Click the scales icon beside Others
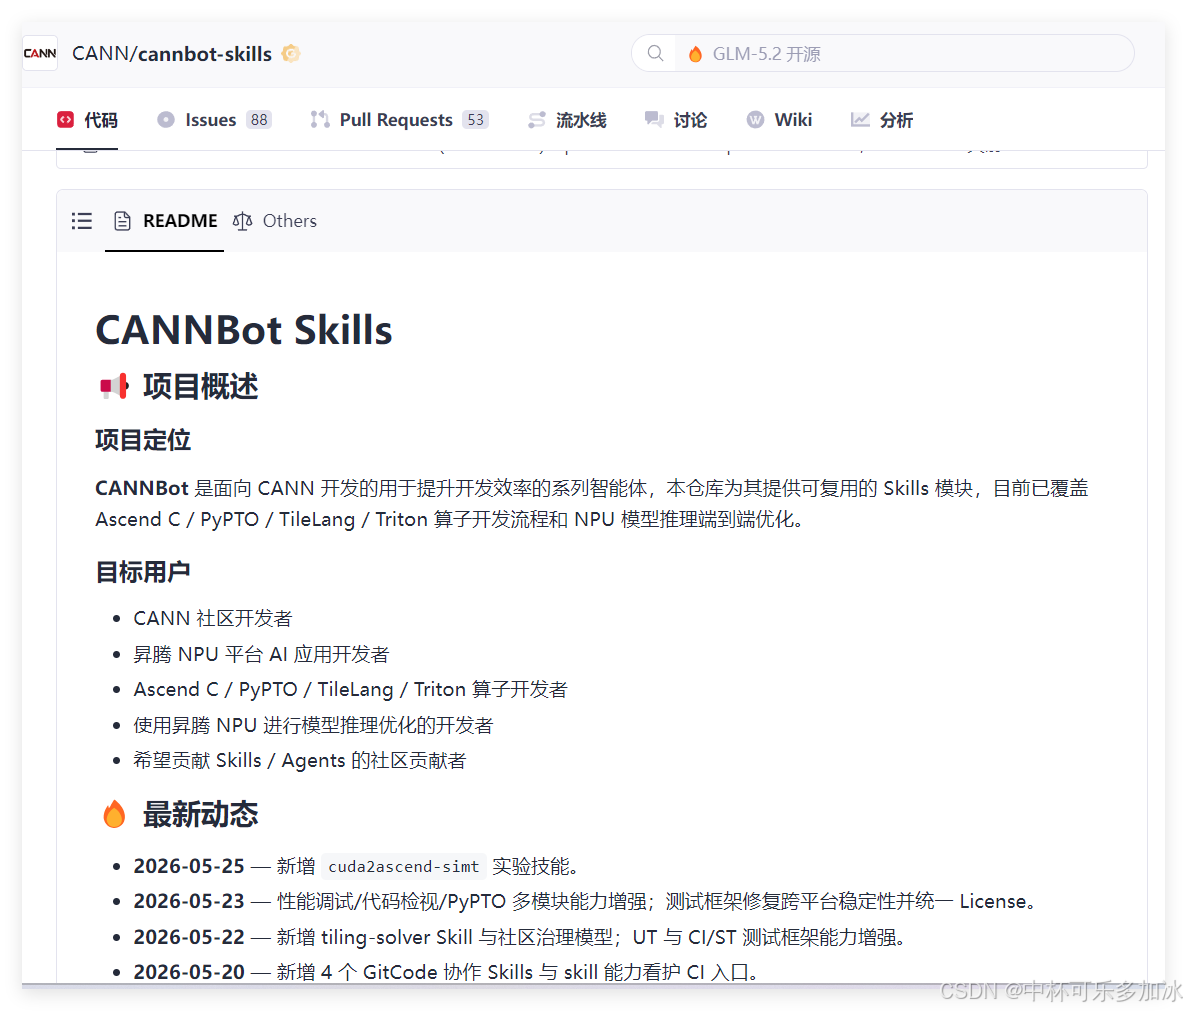The image size is (1187, 1011). pos(242,221)
